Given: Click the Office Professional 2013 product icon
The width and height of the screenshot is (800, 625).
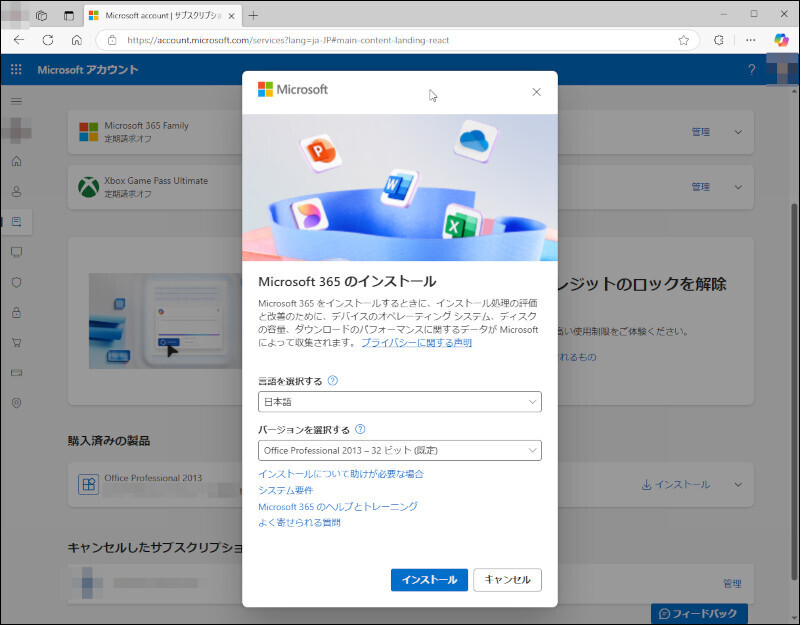Looking at the screenshot, I should [x=88, y=484].
